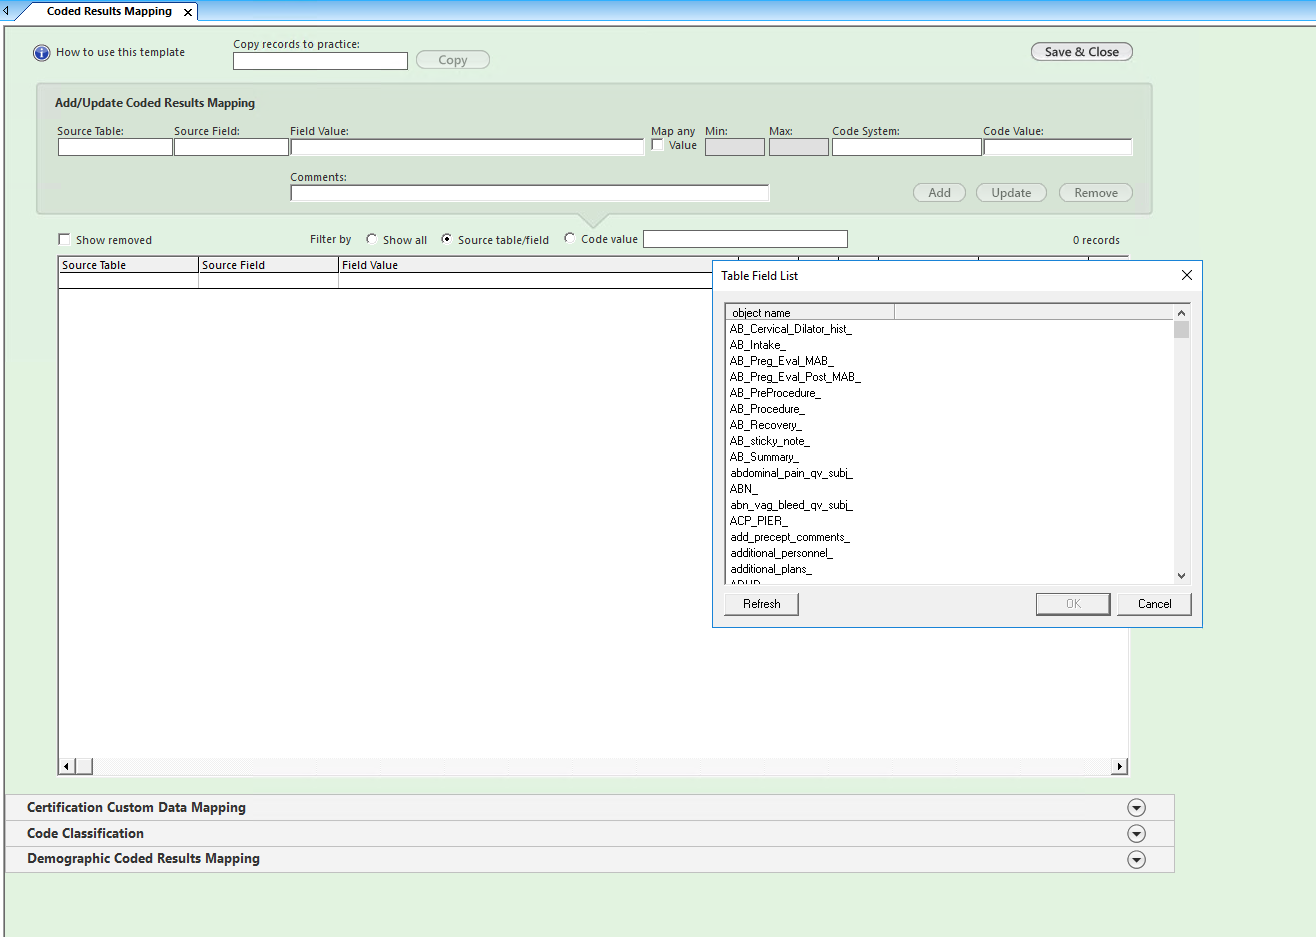This screenshot has height=937, width=1316.
Task: Select AB_Preg_Eval_Post_MAB_ list item
Action: tap(795, 377)
